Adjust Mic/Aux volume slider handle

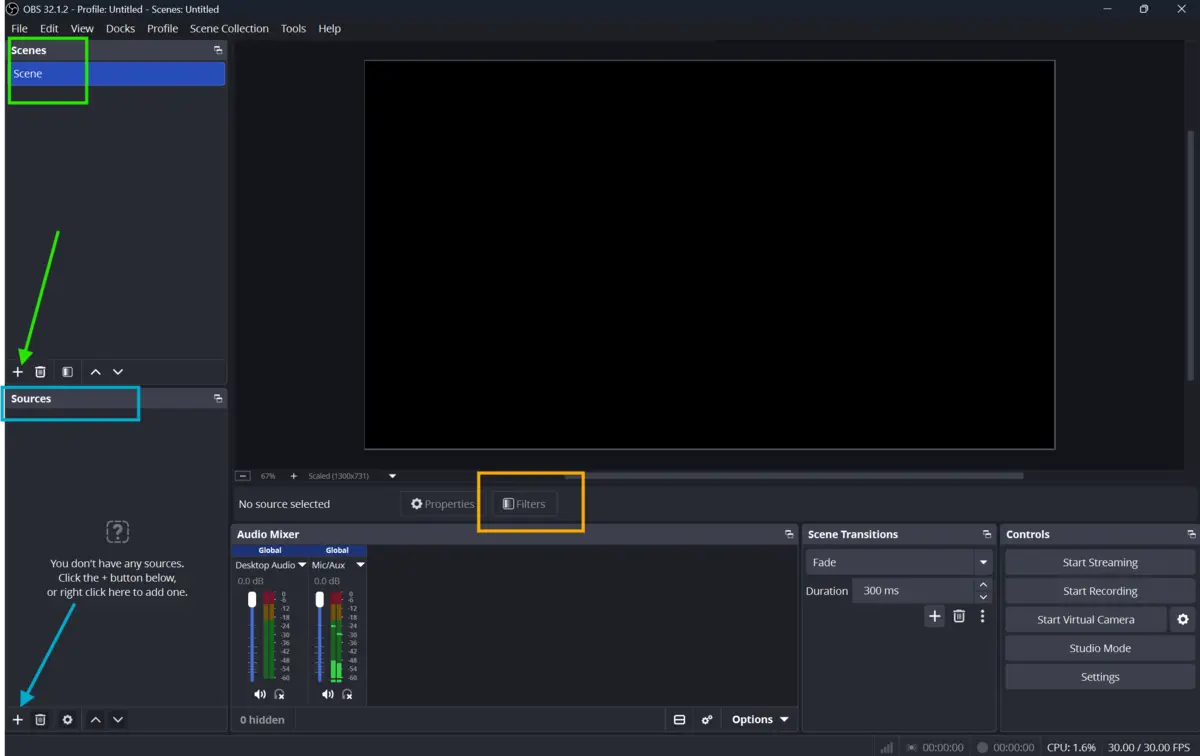click(319, 599)
